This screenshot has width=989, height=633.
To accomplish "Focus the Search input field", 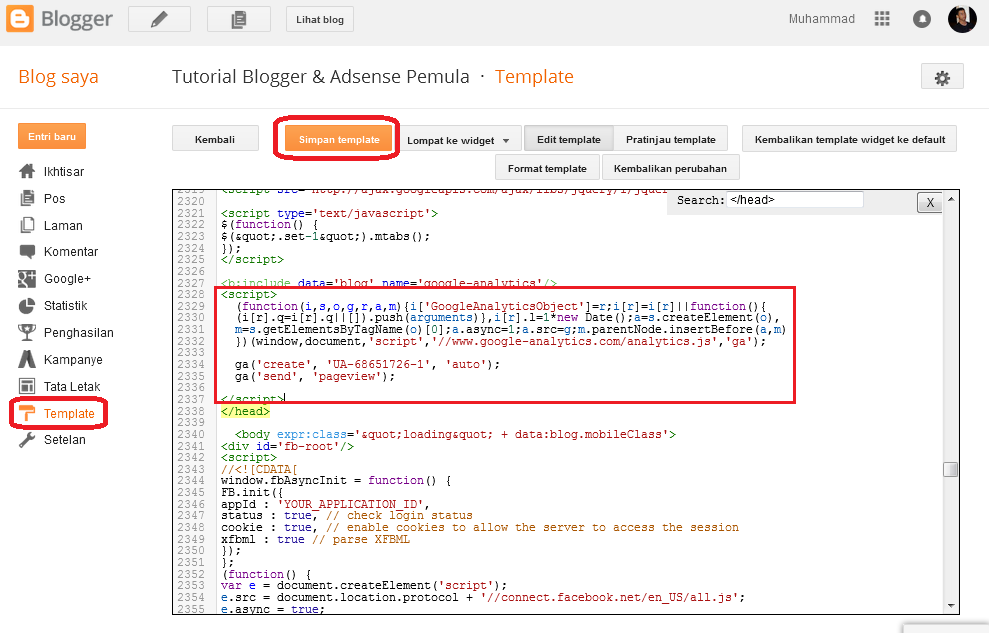I will pos(795,200).
